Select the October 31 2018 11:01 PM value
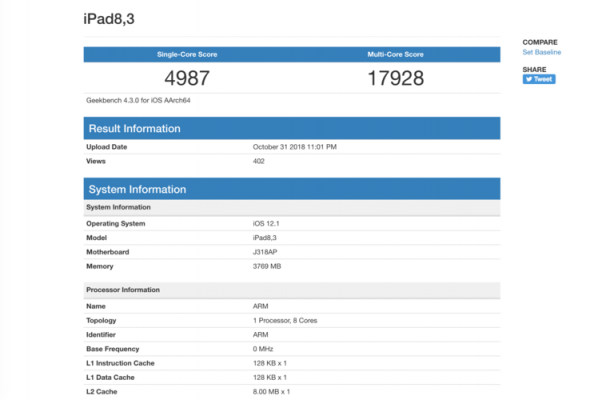Screen dimensions: 598x400 click(x=295, y=147)
